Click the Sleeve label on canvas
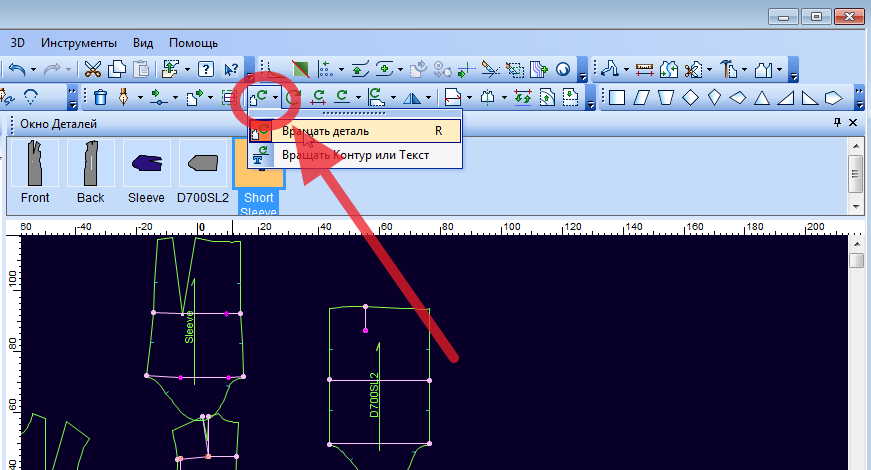Screen dimensions: 871x470 click(x=189, y=327)
